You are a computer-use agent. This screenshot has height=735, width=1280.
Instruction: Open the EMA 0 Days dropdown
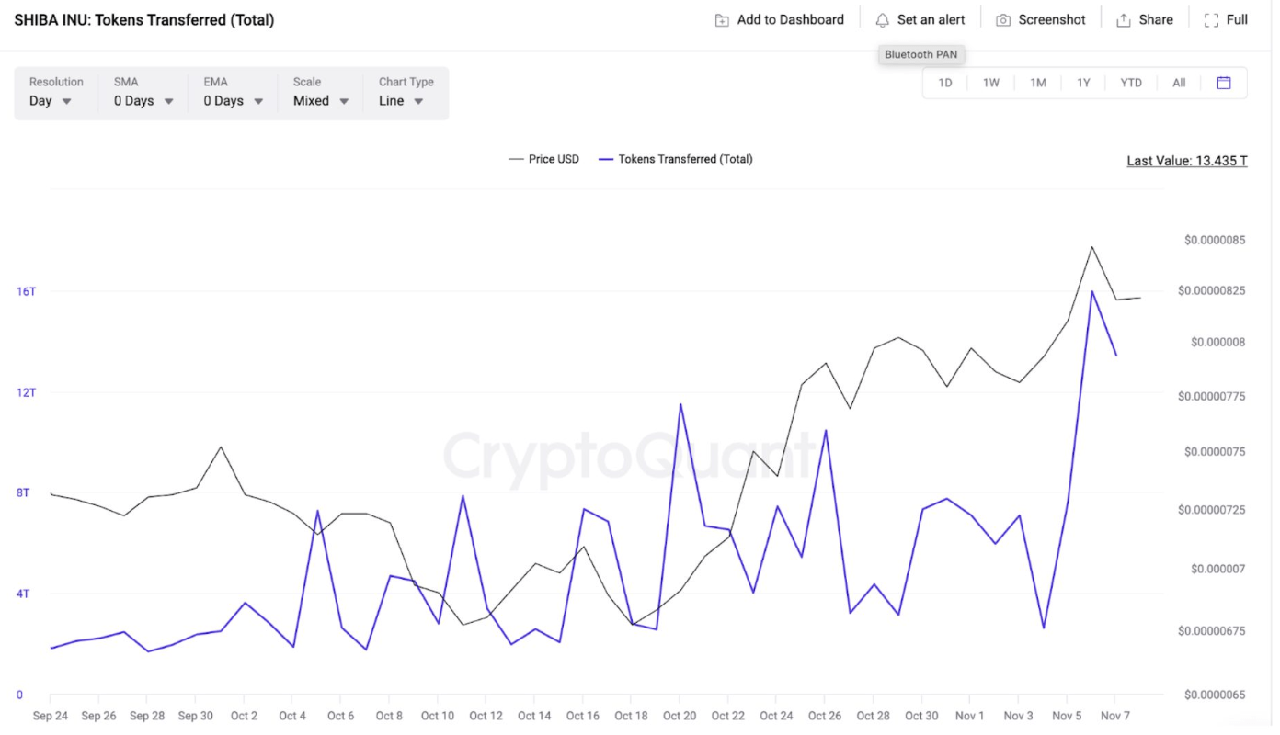tap(234, 92)
